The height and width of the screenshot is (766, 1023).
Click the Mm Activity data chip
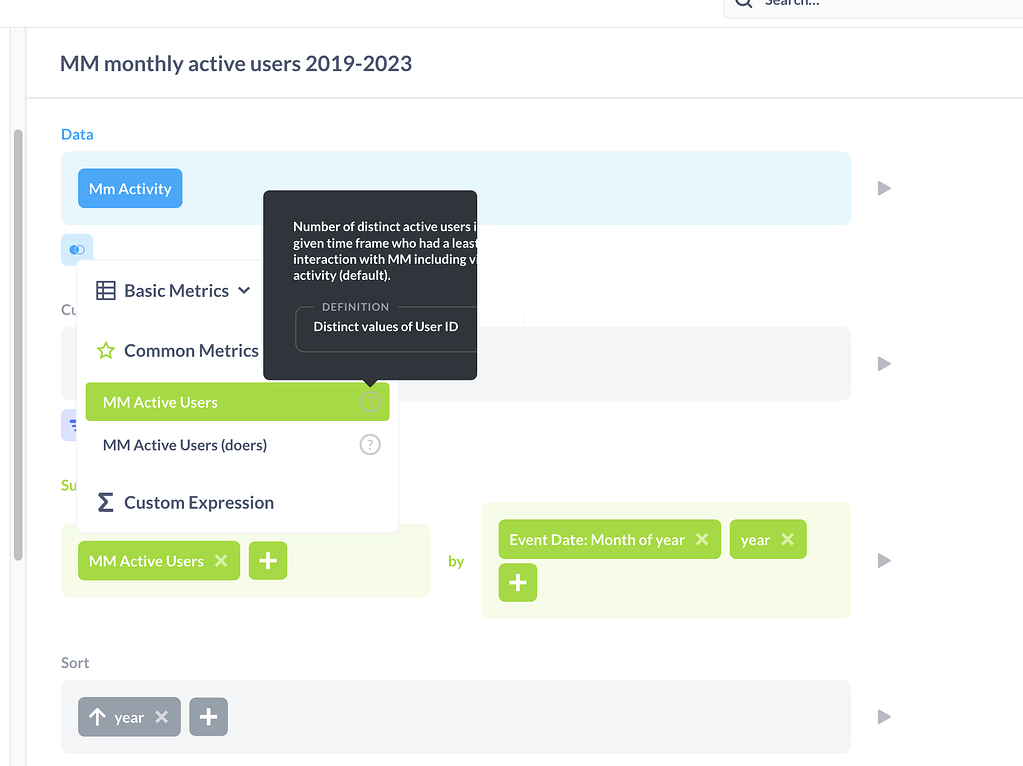click(x=129, y=188)
